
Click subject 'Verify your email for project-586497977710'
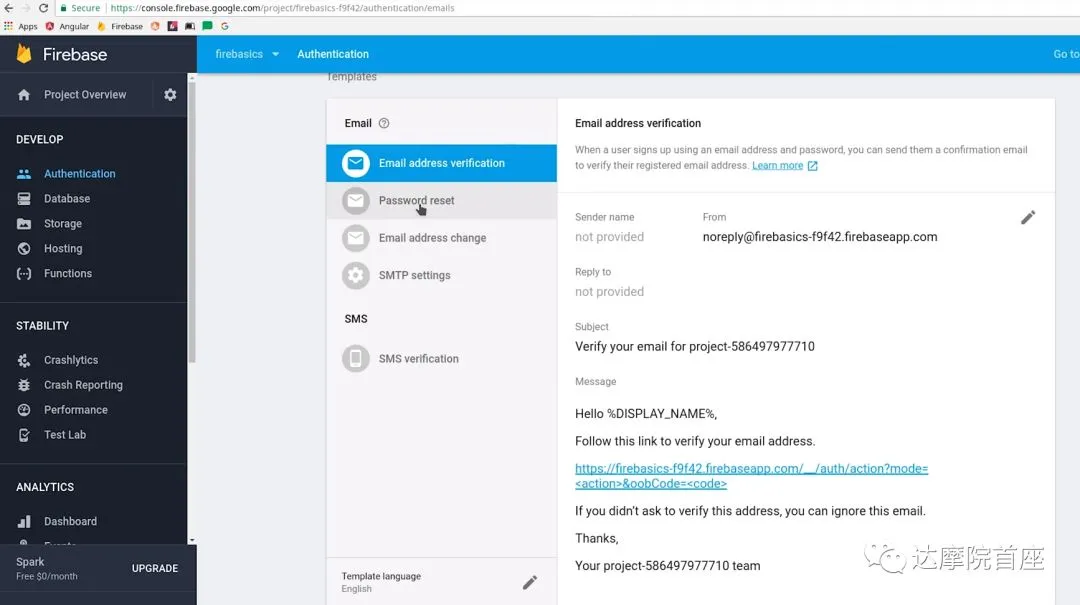pyautogui.click(x=695, y=347)
